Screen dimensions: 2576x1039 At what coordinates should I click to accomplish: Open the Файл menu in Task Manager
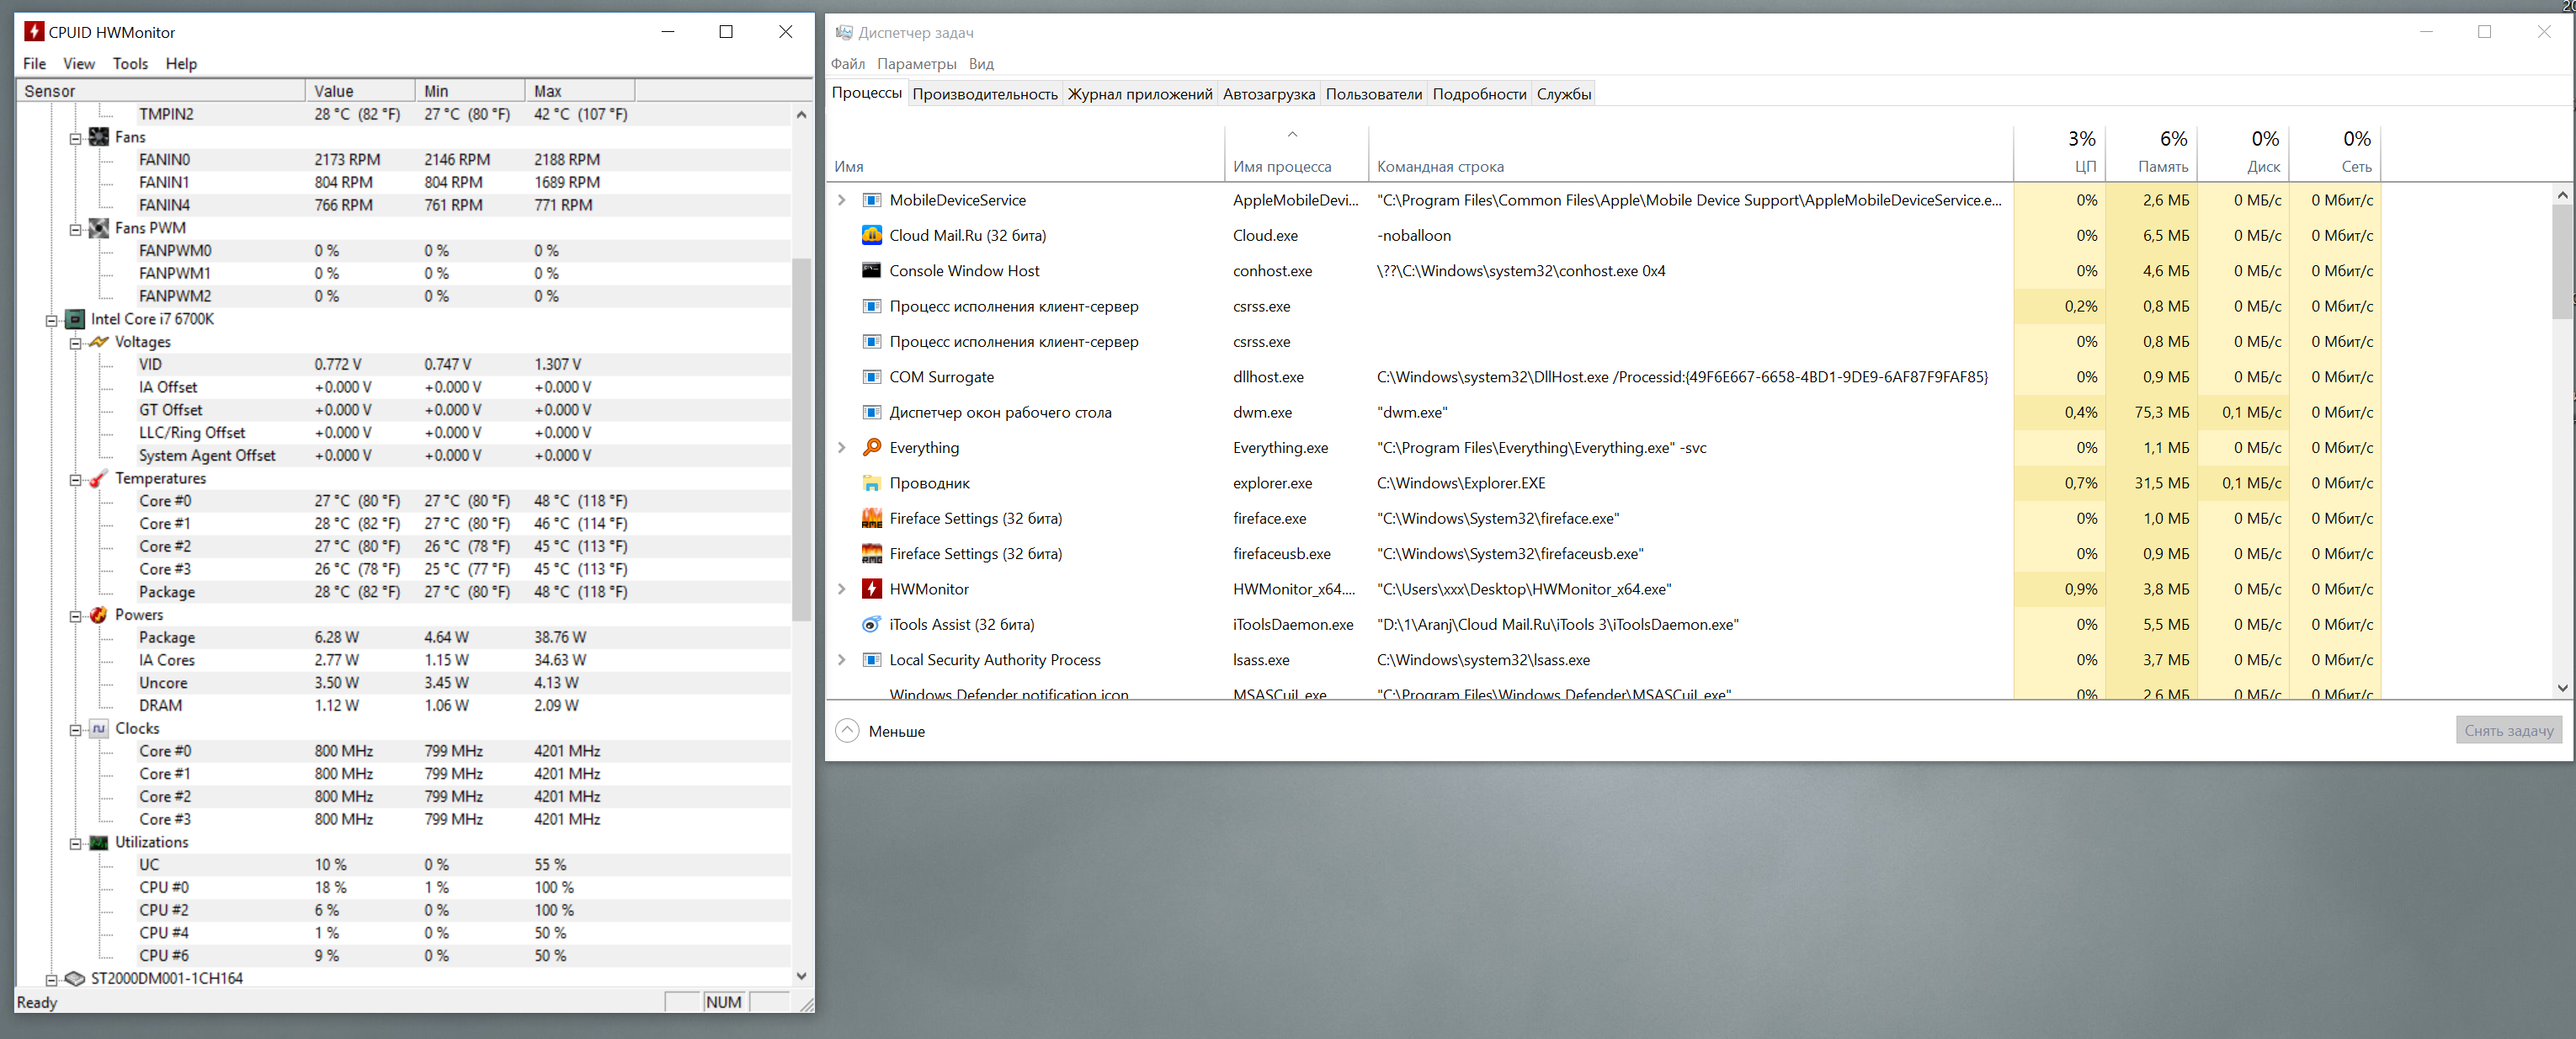[848, 63]
